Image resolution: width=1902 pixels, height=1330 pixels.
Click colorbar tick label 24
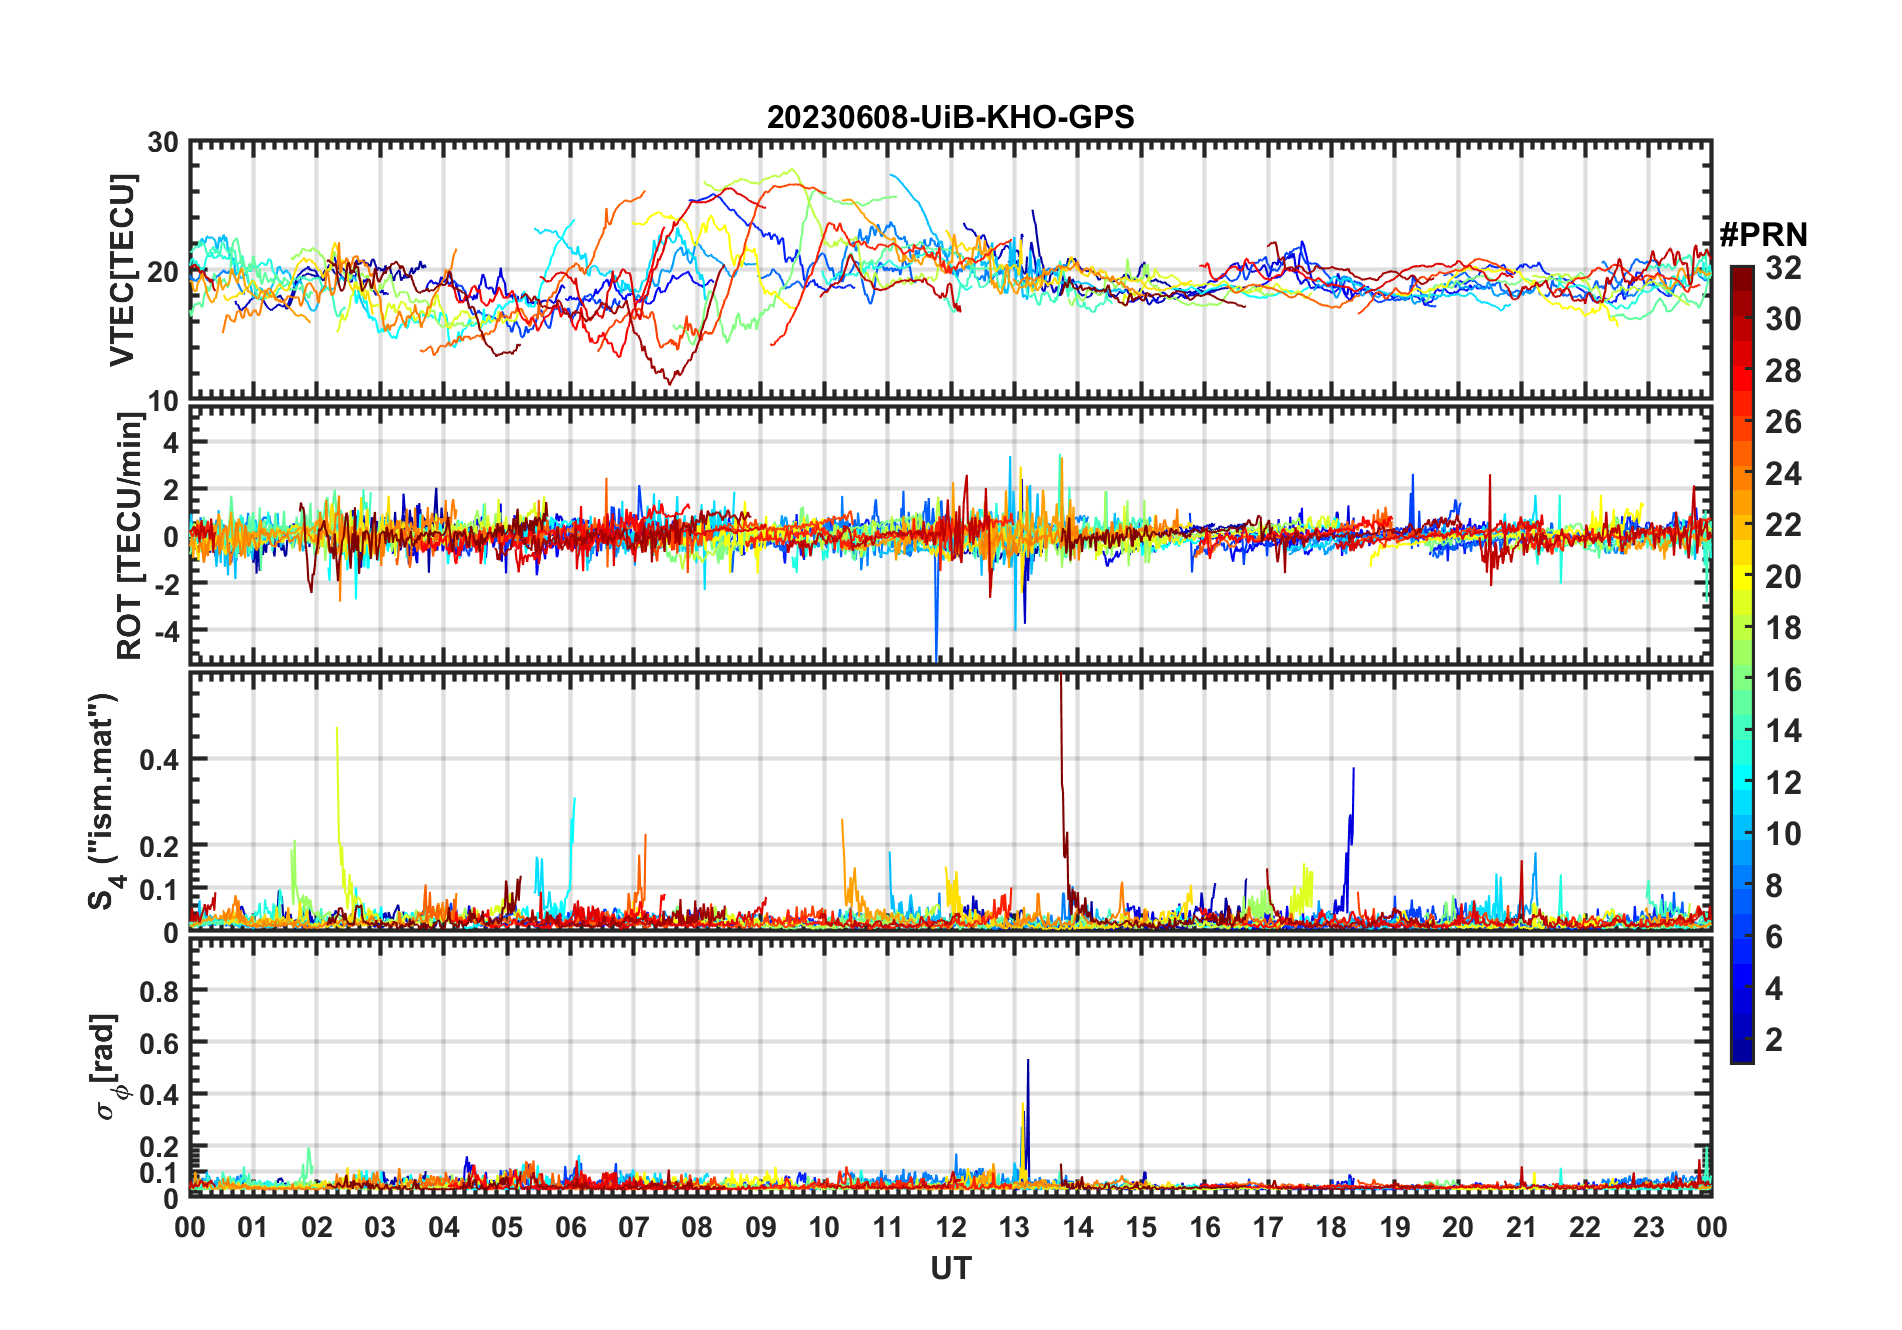coord(1783,473)
